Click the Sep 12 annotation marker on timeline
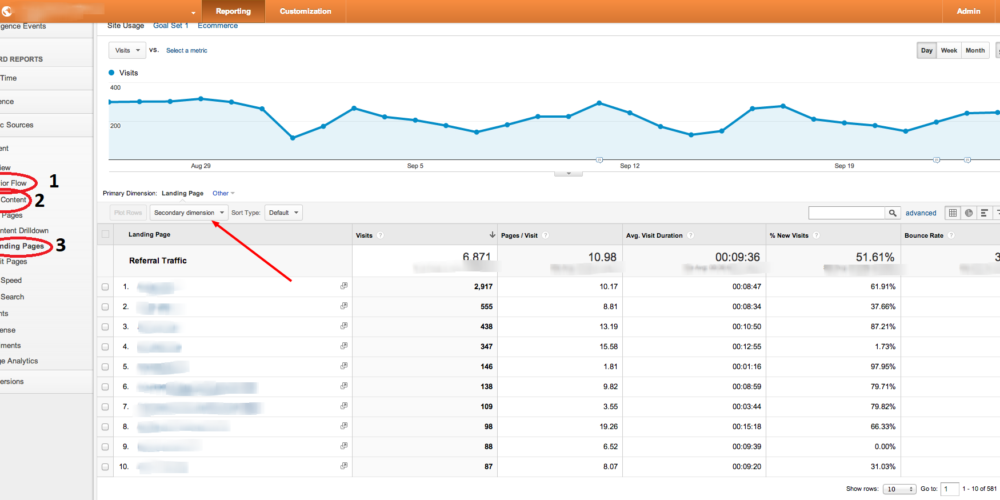This screenshot has height=500, width=1000. point(598,159)
